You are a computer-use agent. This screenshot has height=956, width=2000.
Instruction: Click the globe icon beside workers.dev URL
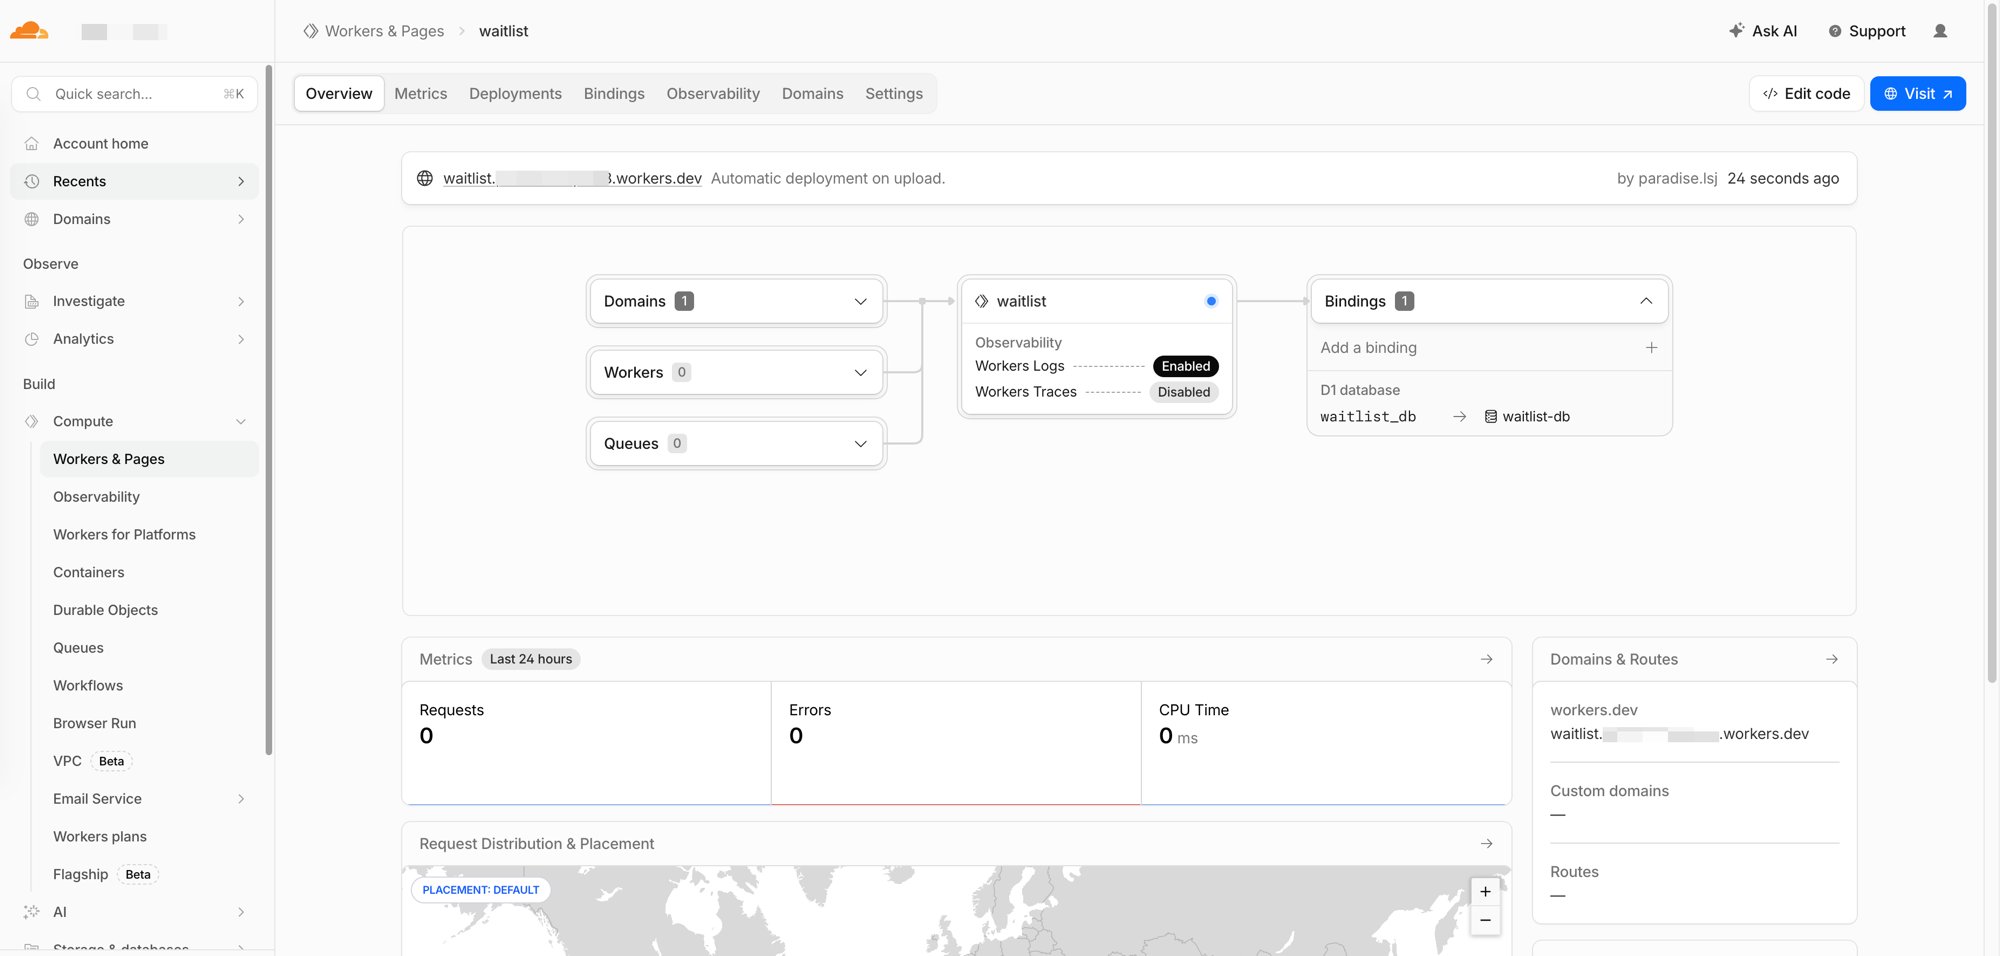[x=425, y=178]
